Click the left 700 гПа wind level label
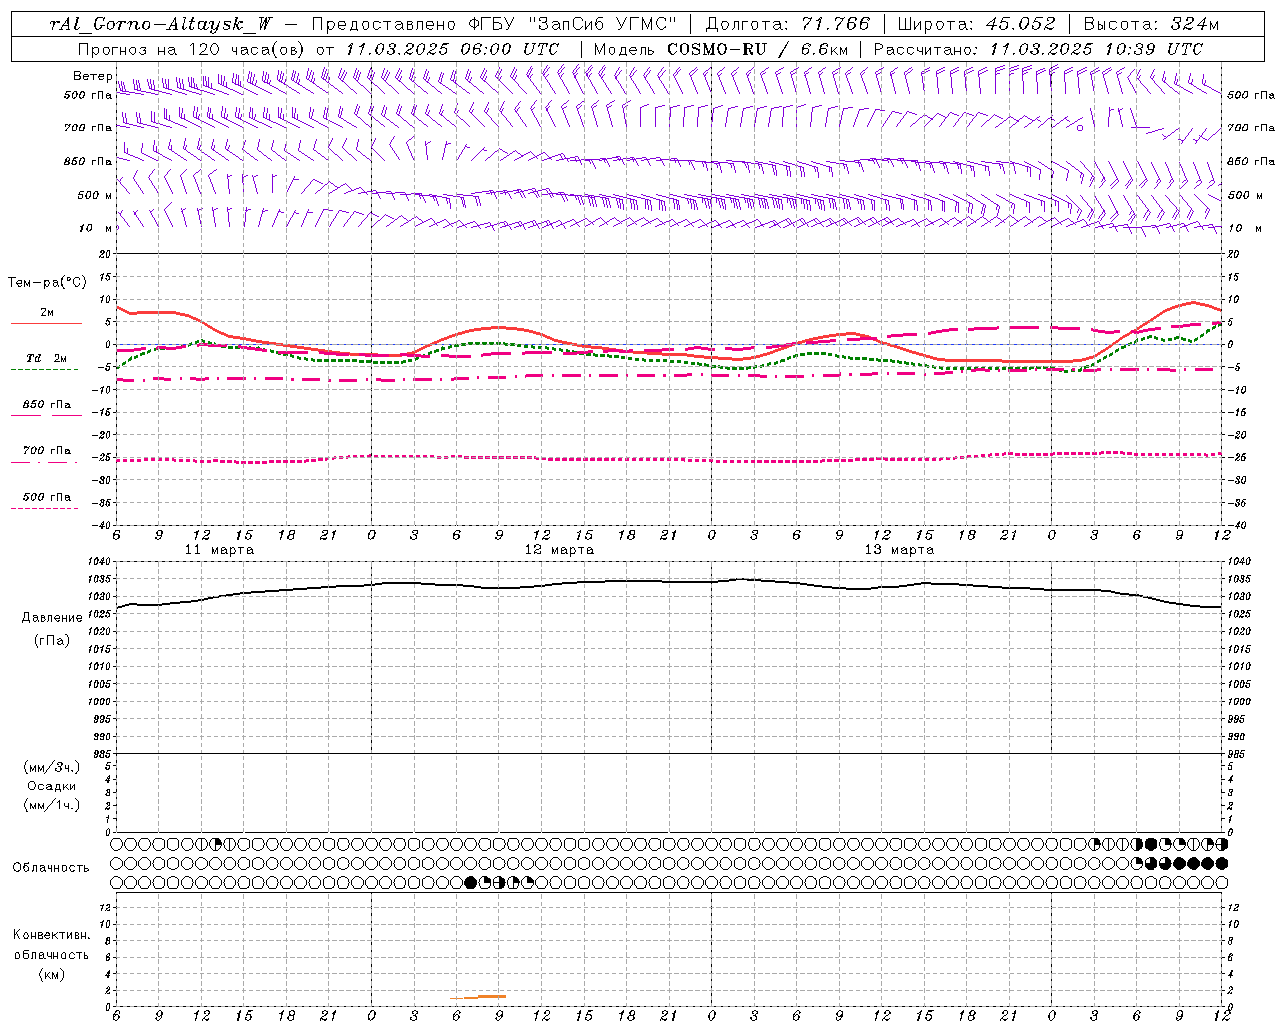This screenshot has height=1024, width=1280. pyautogui.click(x=88, y=128)
